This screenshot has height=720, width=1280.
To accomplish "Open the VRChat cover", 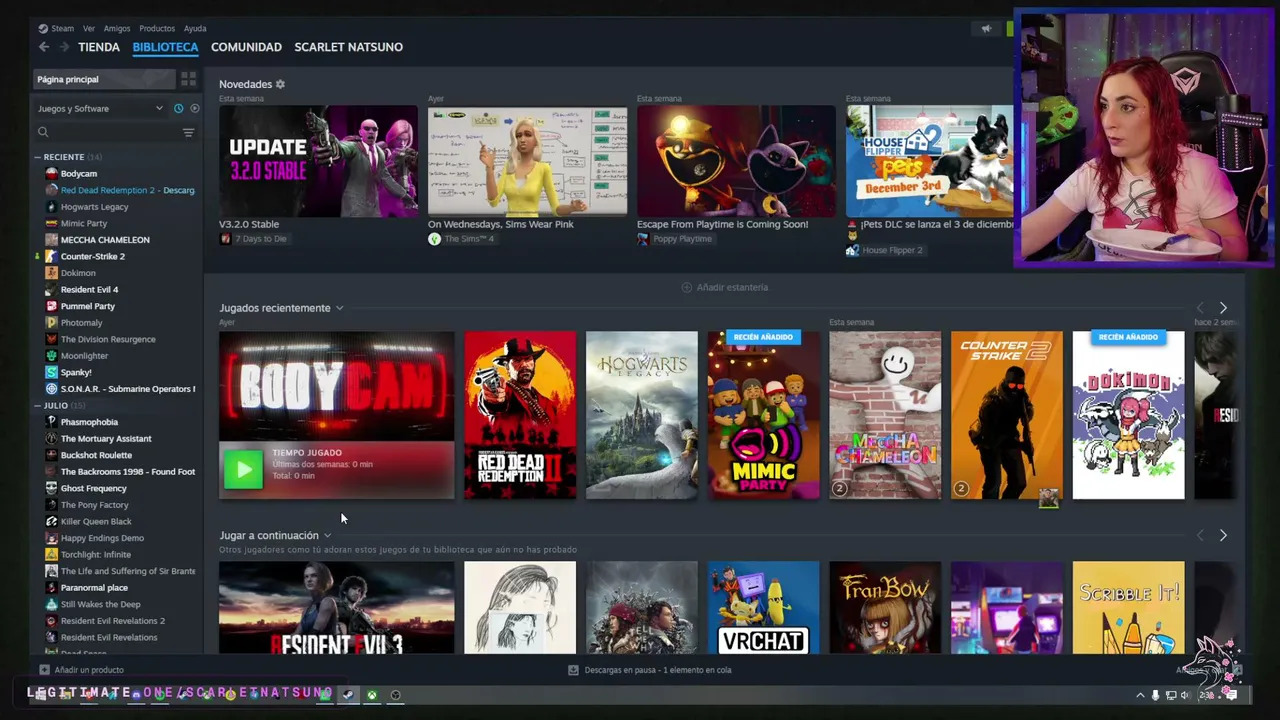I will coord(763,607).
